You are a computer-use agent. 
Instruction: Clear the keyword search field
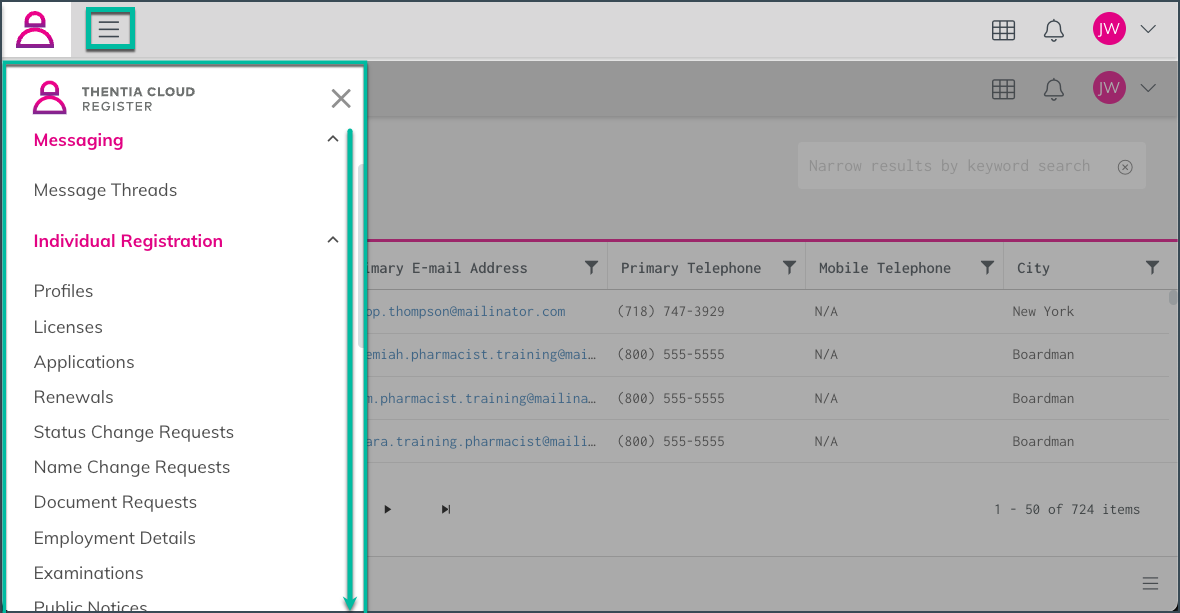click(1125, 167)
